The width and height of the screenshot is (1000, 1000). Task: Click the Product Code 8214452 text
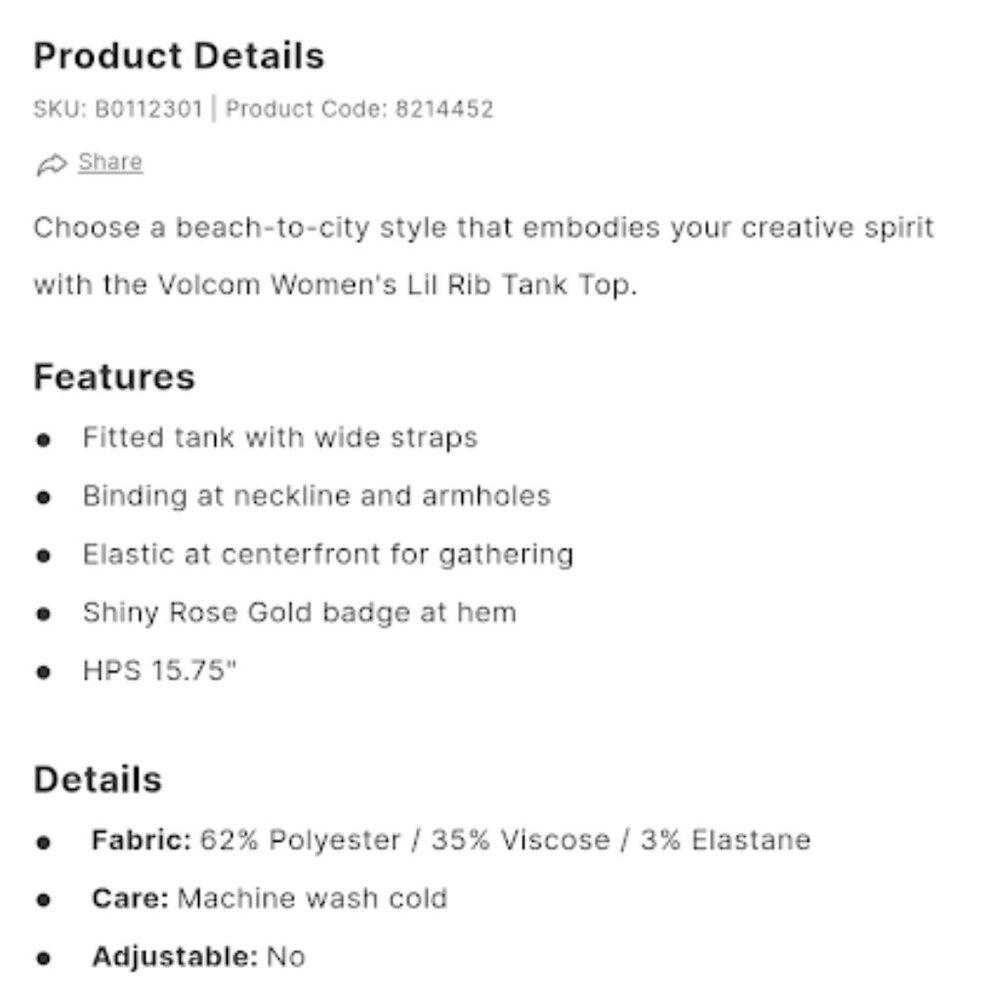pyautogui.click(x=360, y=109)
